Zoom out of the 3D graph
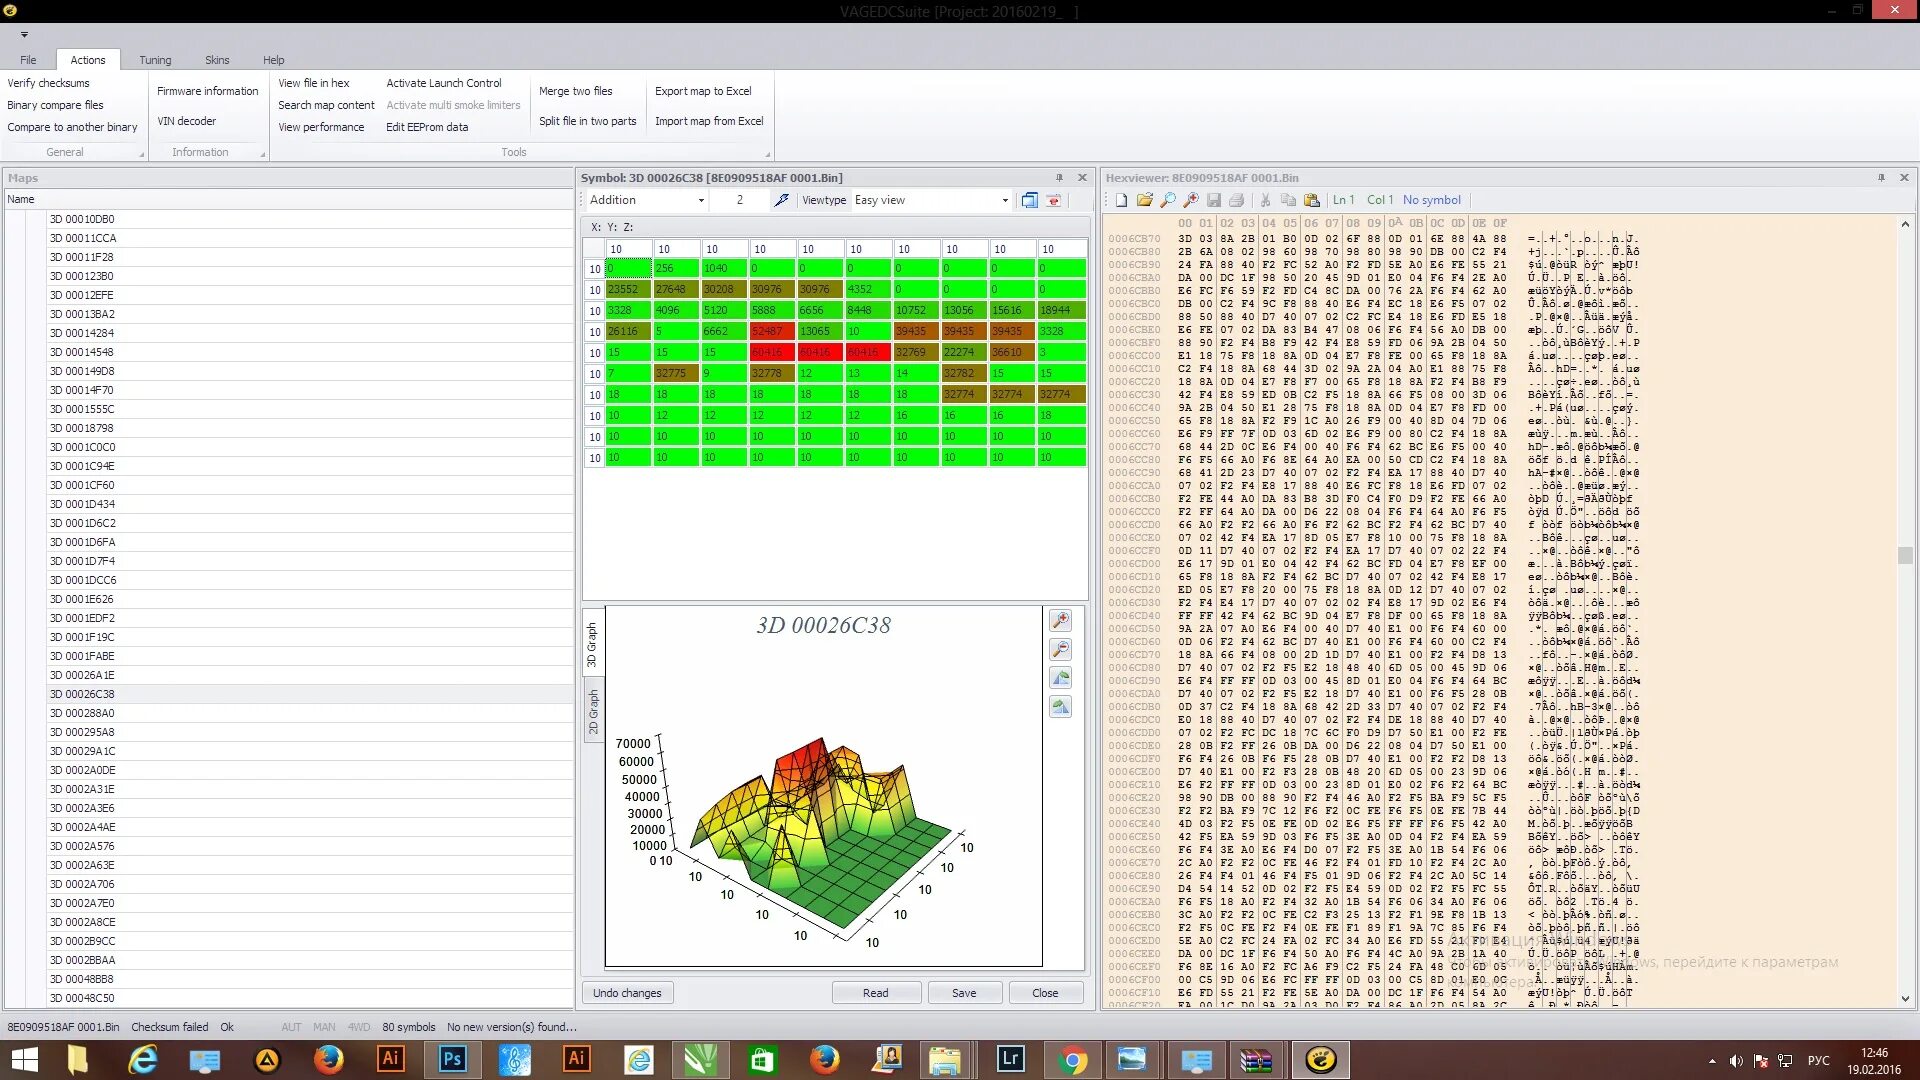This screenshot has height=1080, width=1920. point(1060,650)
